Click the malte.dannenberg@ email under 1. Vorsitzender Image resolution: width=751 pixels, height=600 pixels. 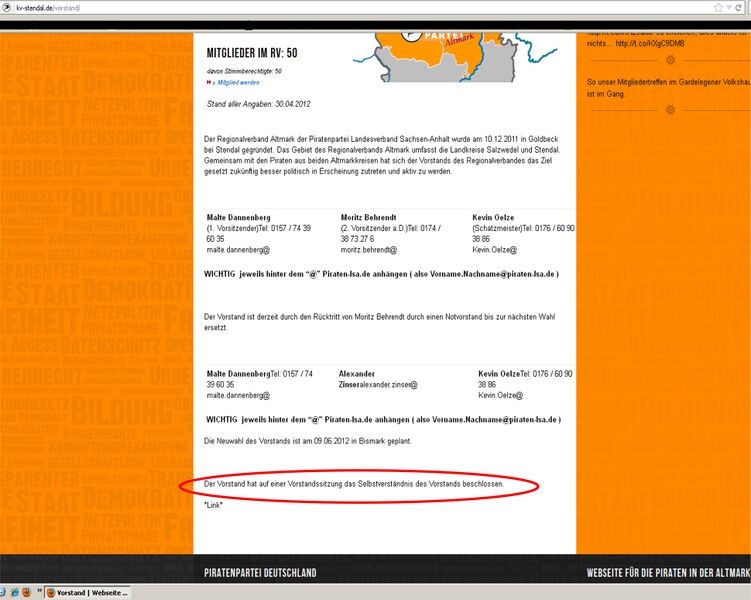[238, 250]
